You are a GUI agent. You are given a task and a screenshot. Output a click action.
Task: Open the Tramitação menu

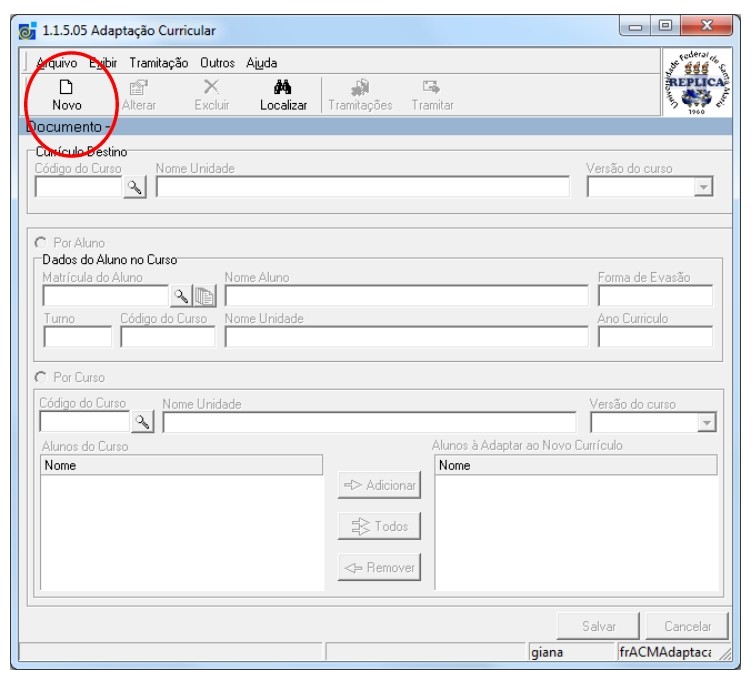pos(158,63)
